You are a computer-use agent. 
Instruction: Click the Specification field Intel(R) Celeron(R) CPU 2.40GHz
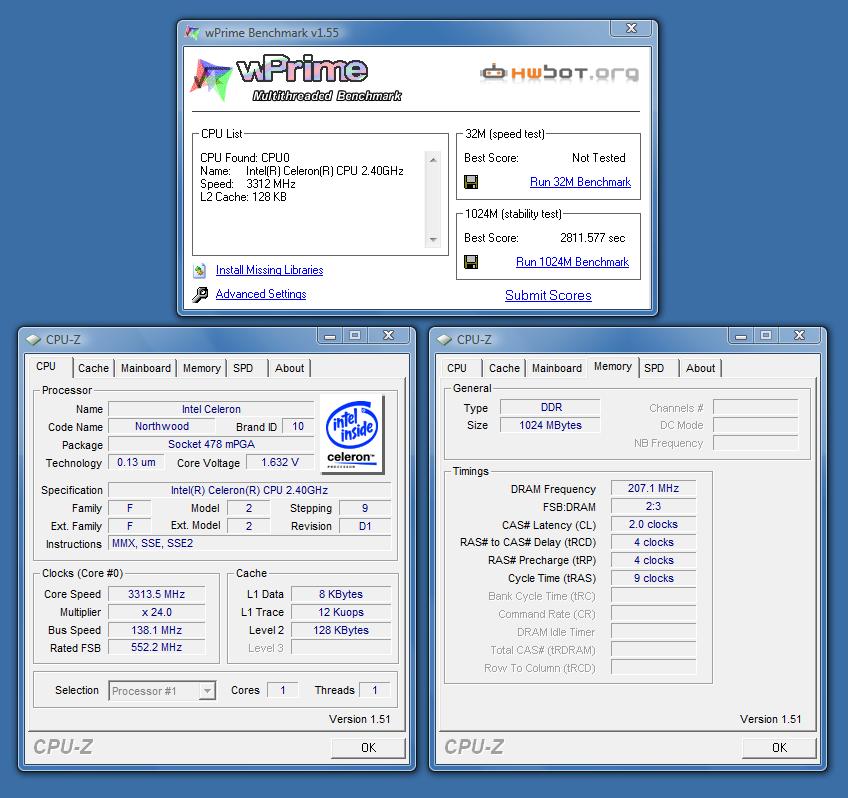(x=249, y=490)
